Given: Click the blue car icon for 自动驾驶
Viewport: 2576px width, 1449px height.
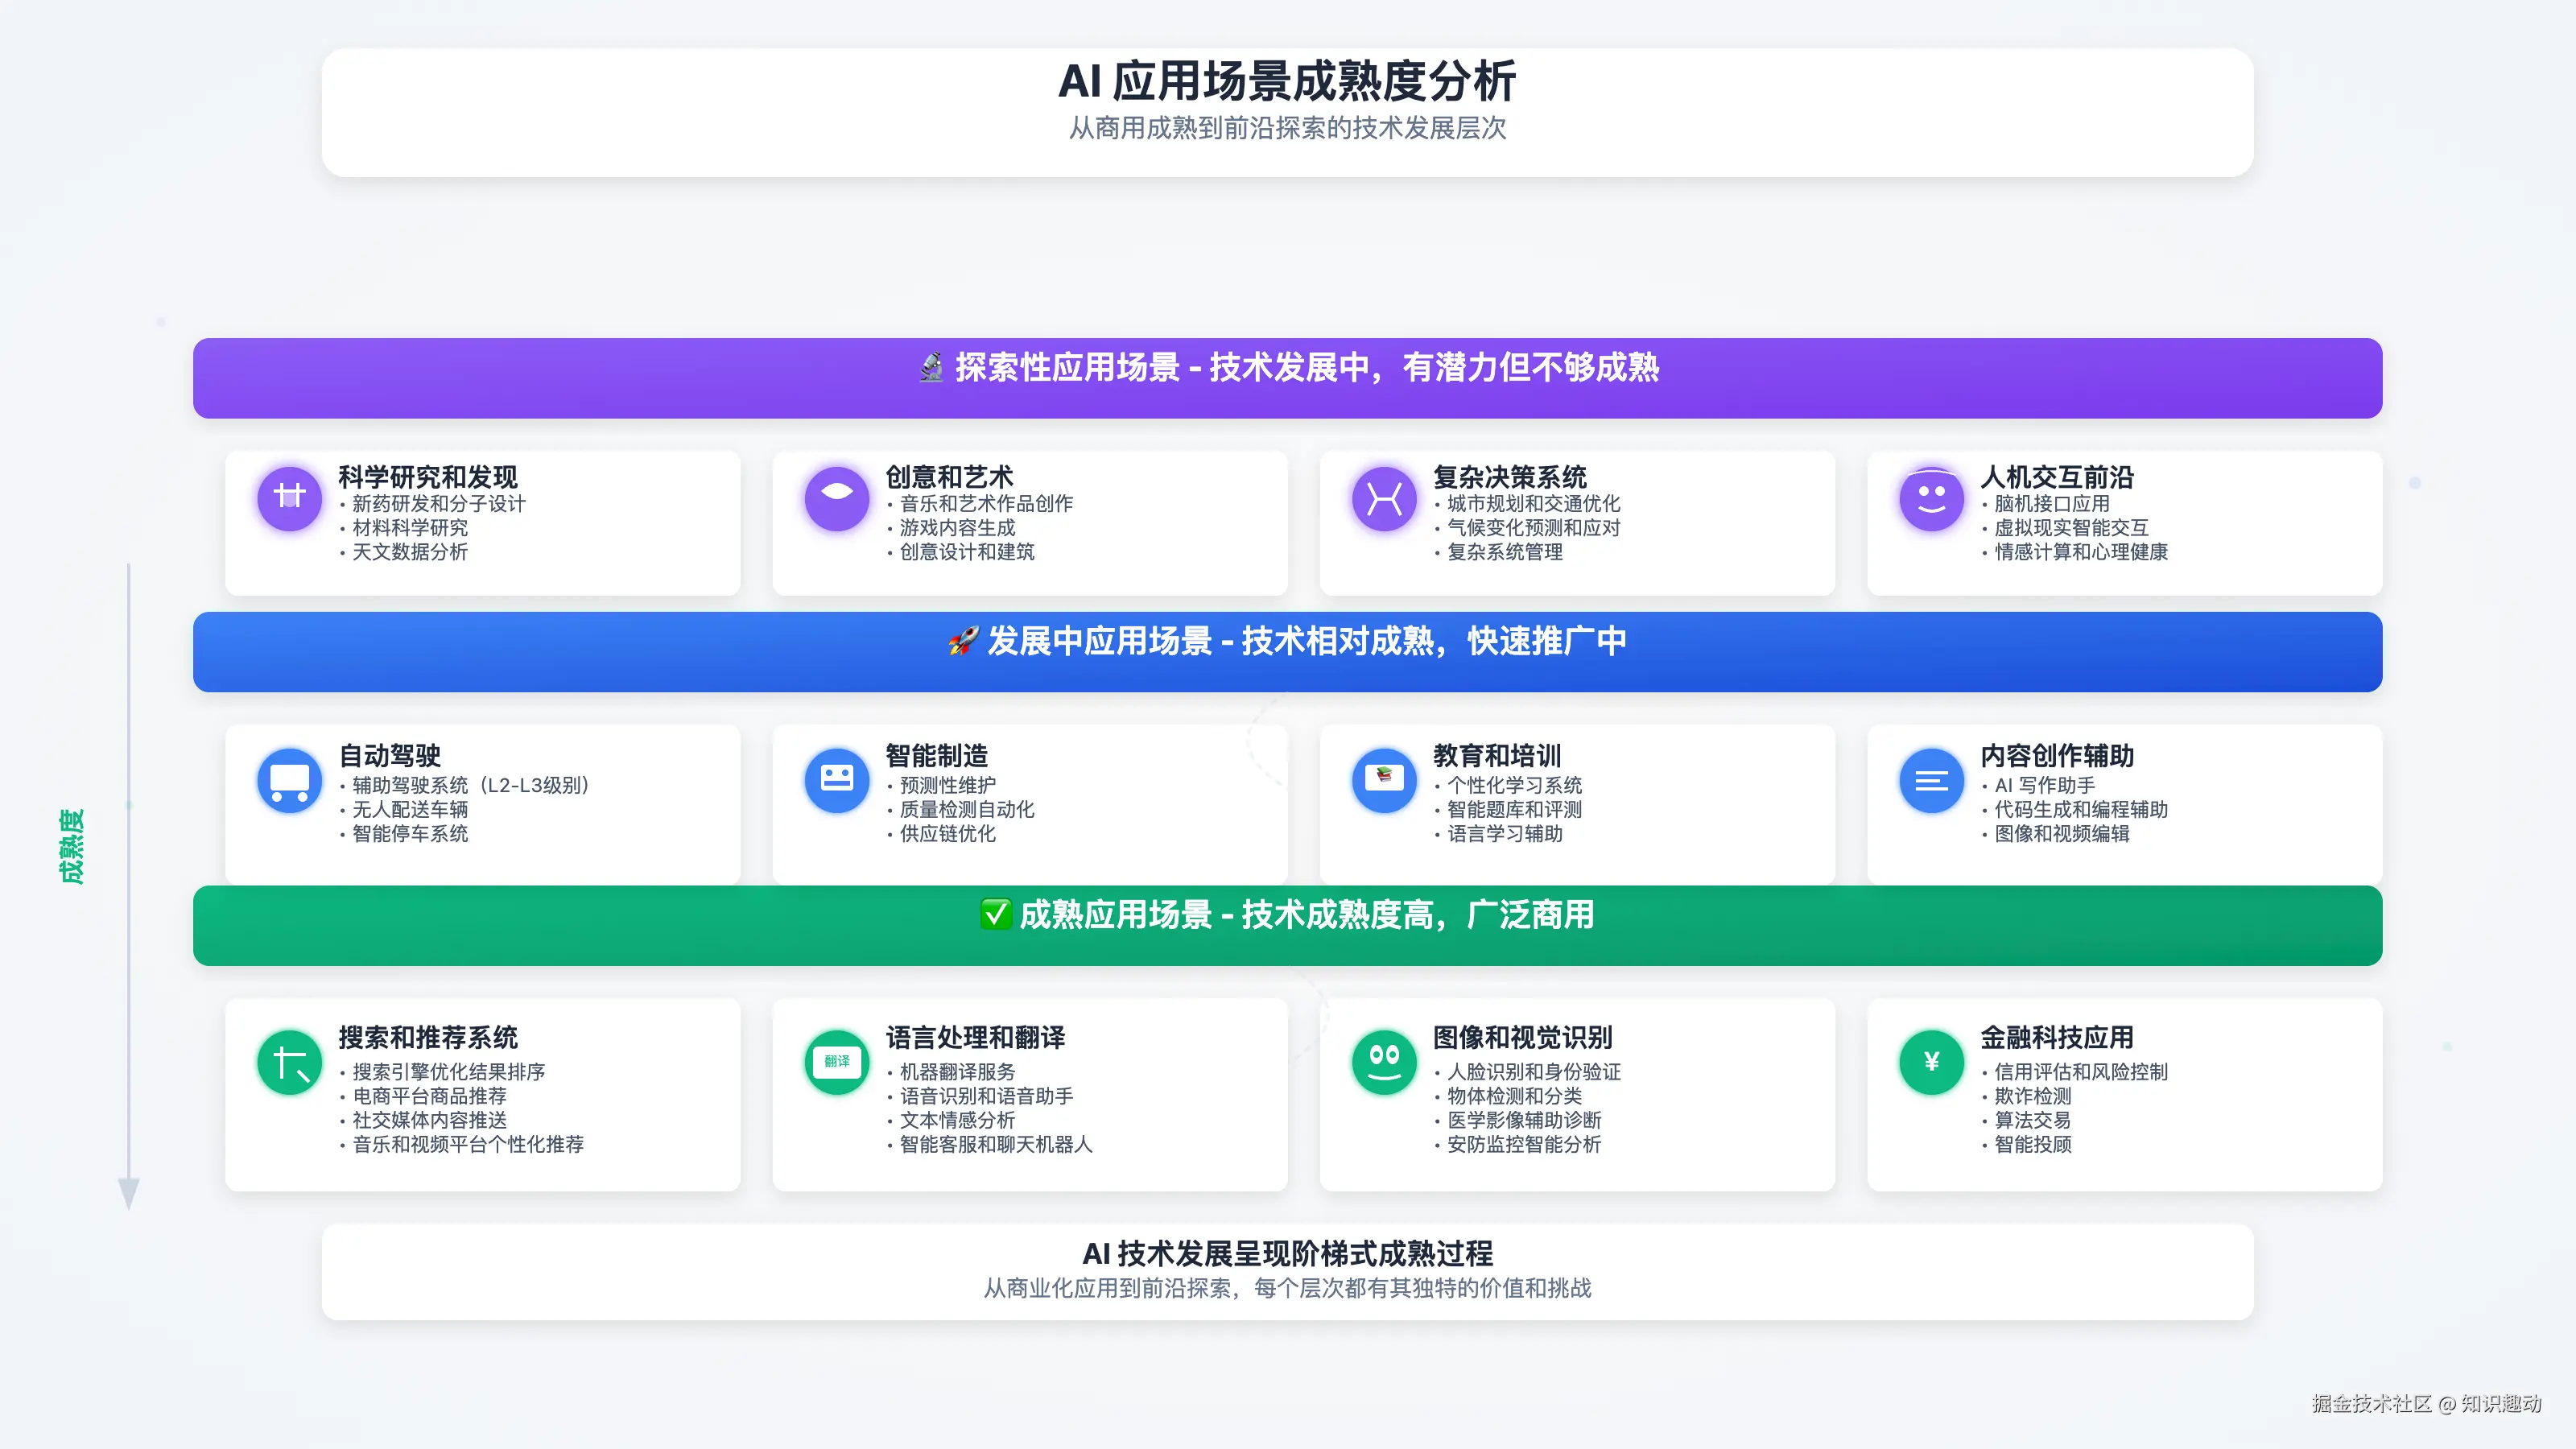Looking at the screenshot, I should tap(289, 780).
